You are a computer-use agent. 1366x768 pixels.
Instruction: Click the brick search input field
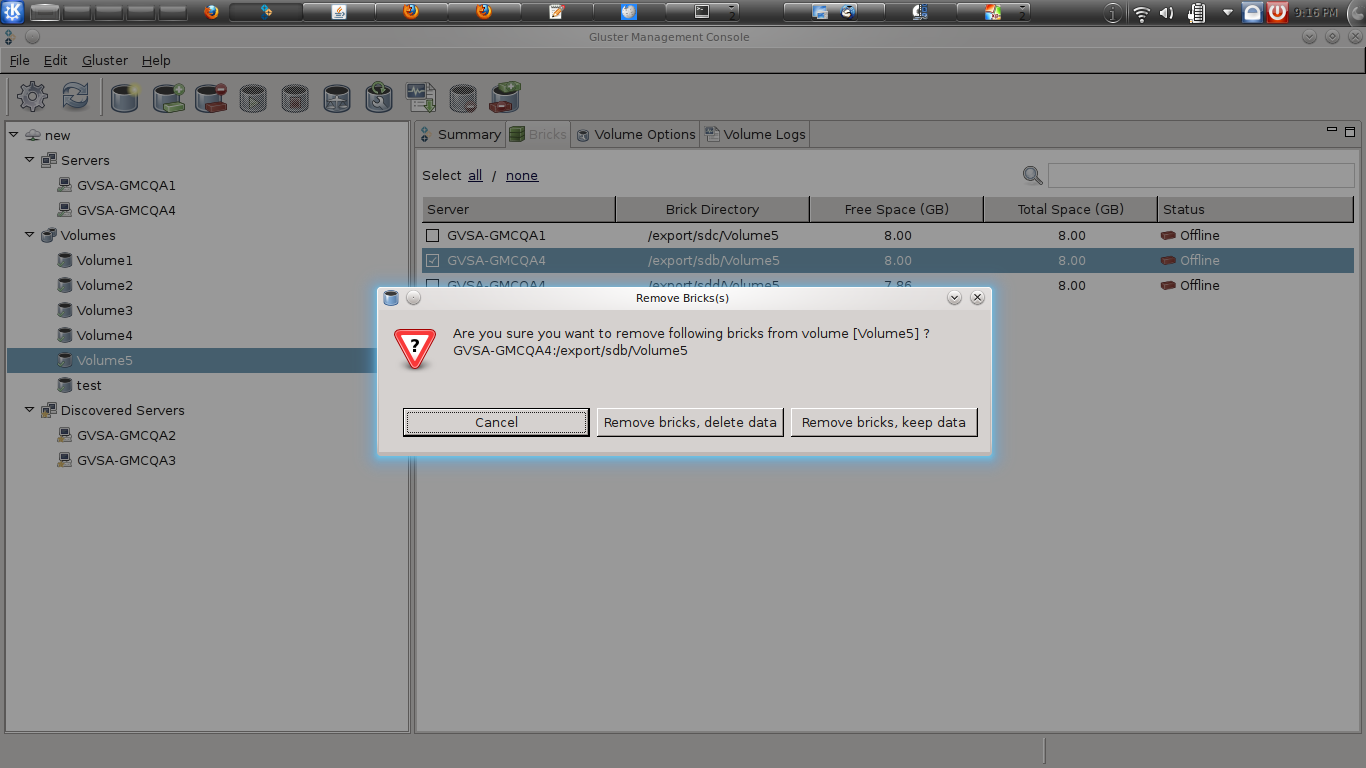point(1200,176)
